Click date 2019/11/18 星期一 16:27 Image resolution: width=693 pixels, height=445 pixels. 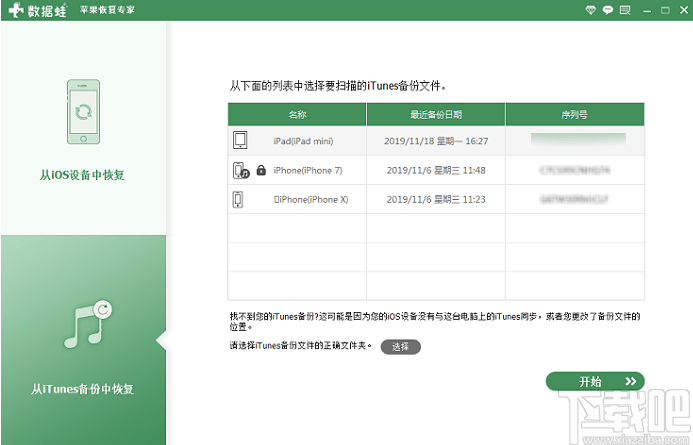click(436, 141)
